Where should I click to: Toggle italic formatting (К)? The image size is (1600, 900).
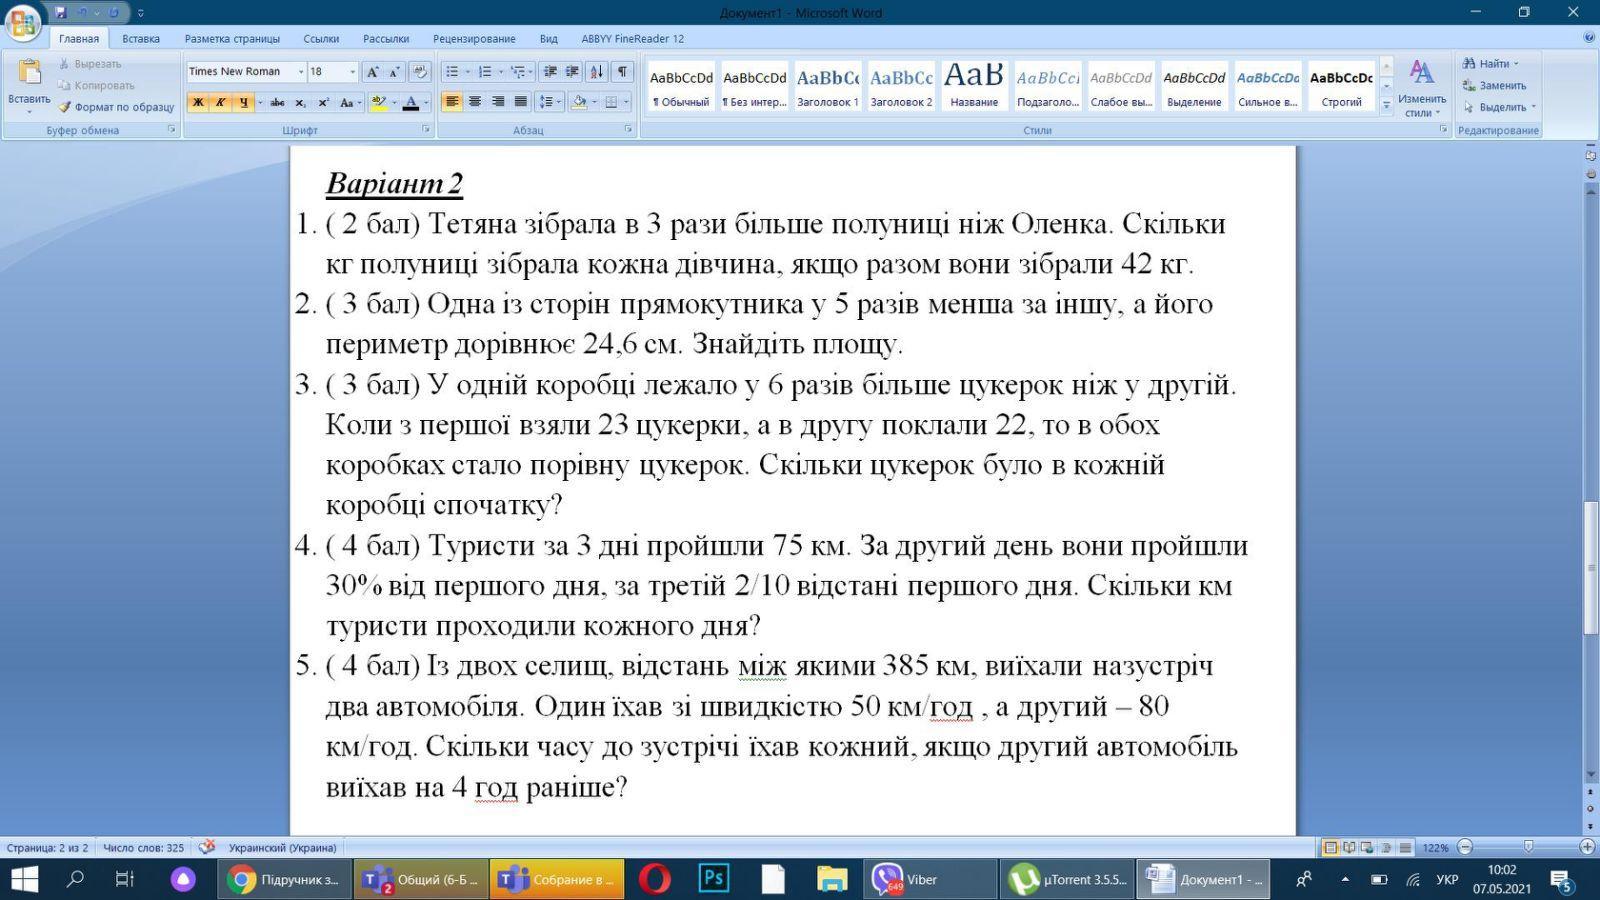pos(220,102)
